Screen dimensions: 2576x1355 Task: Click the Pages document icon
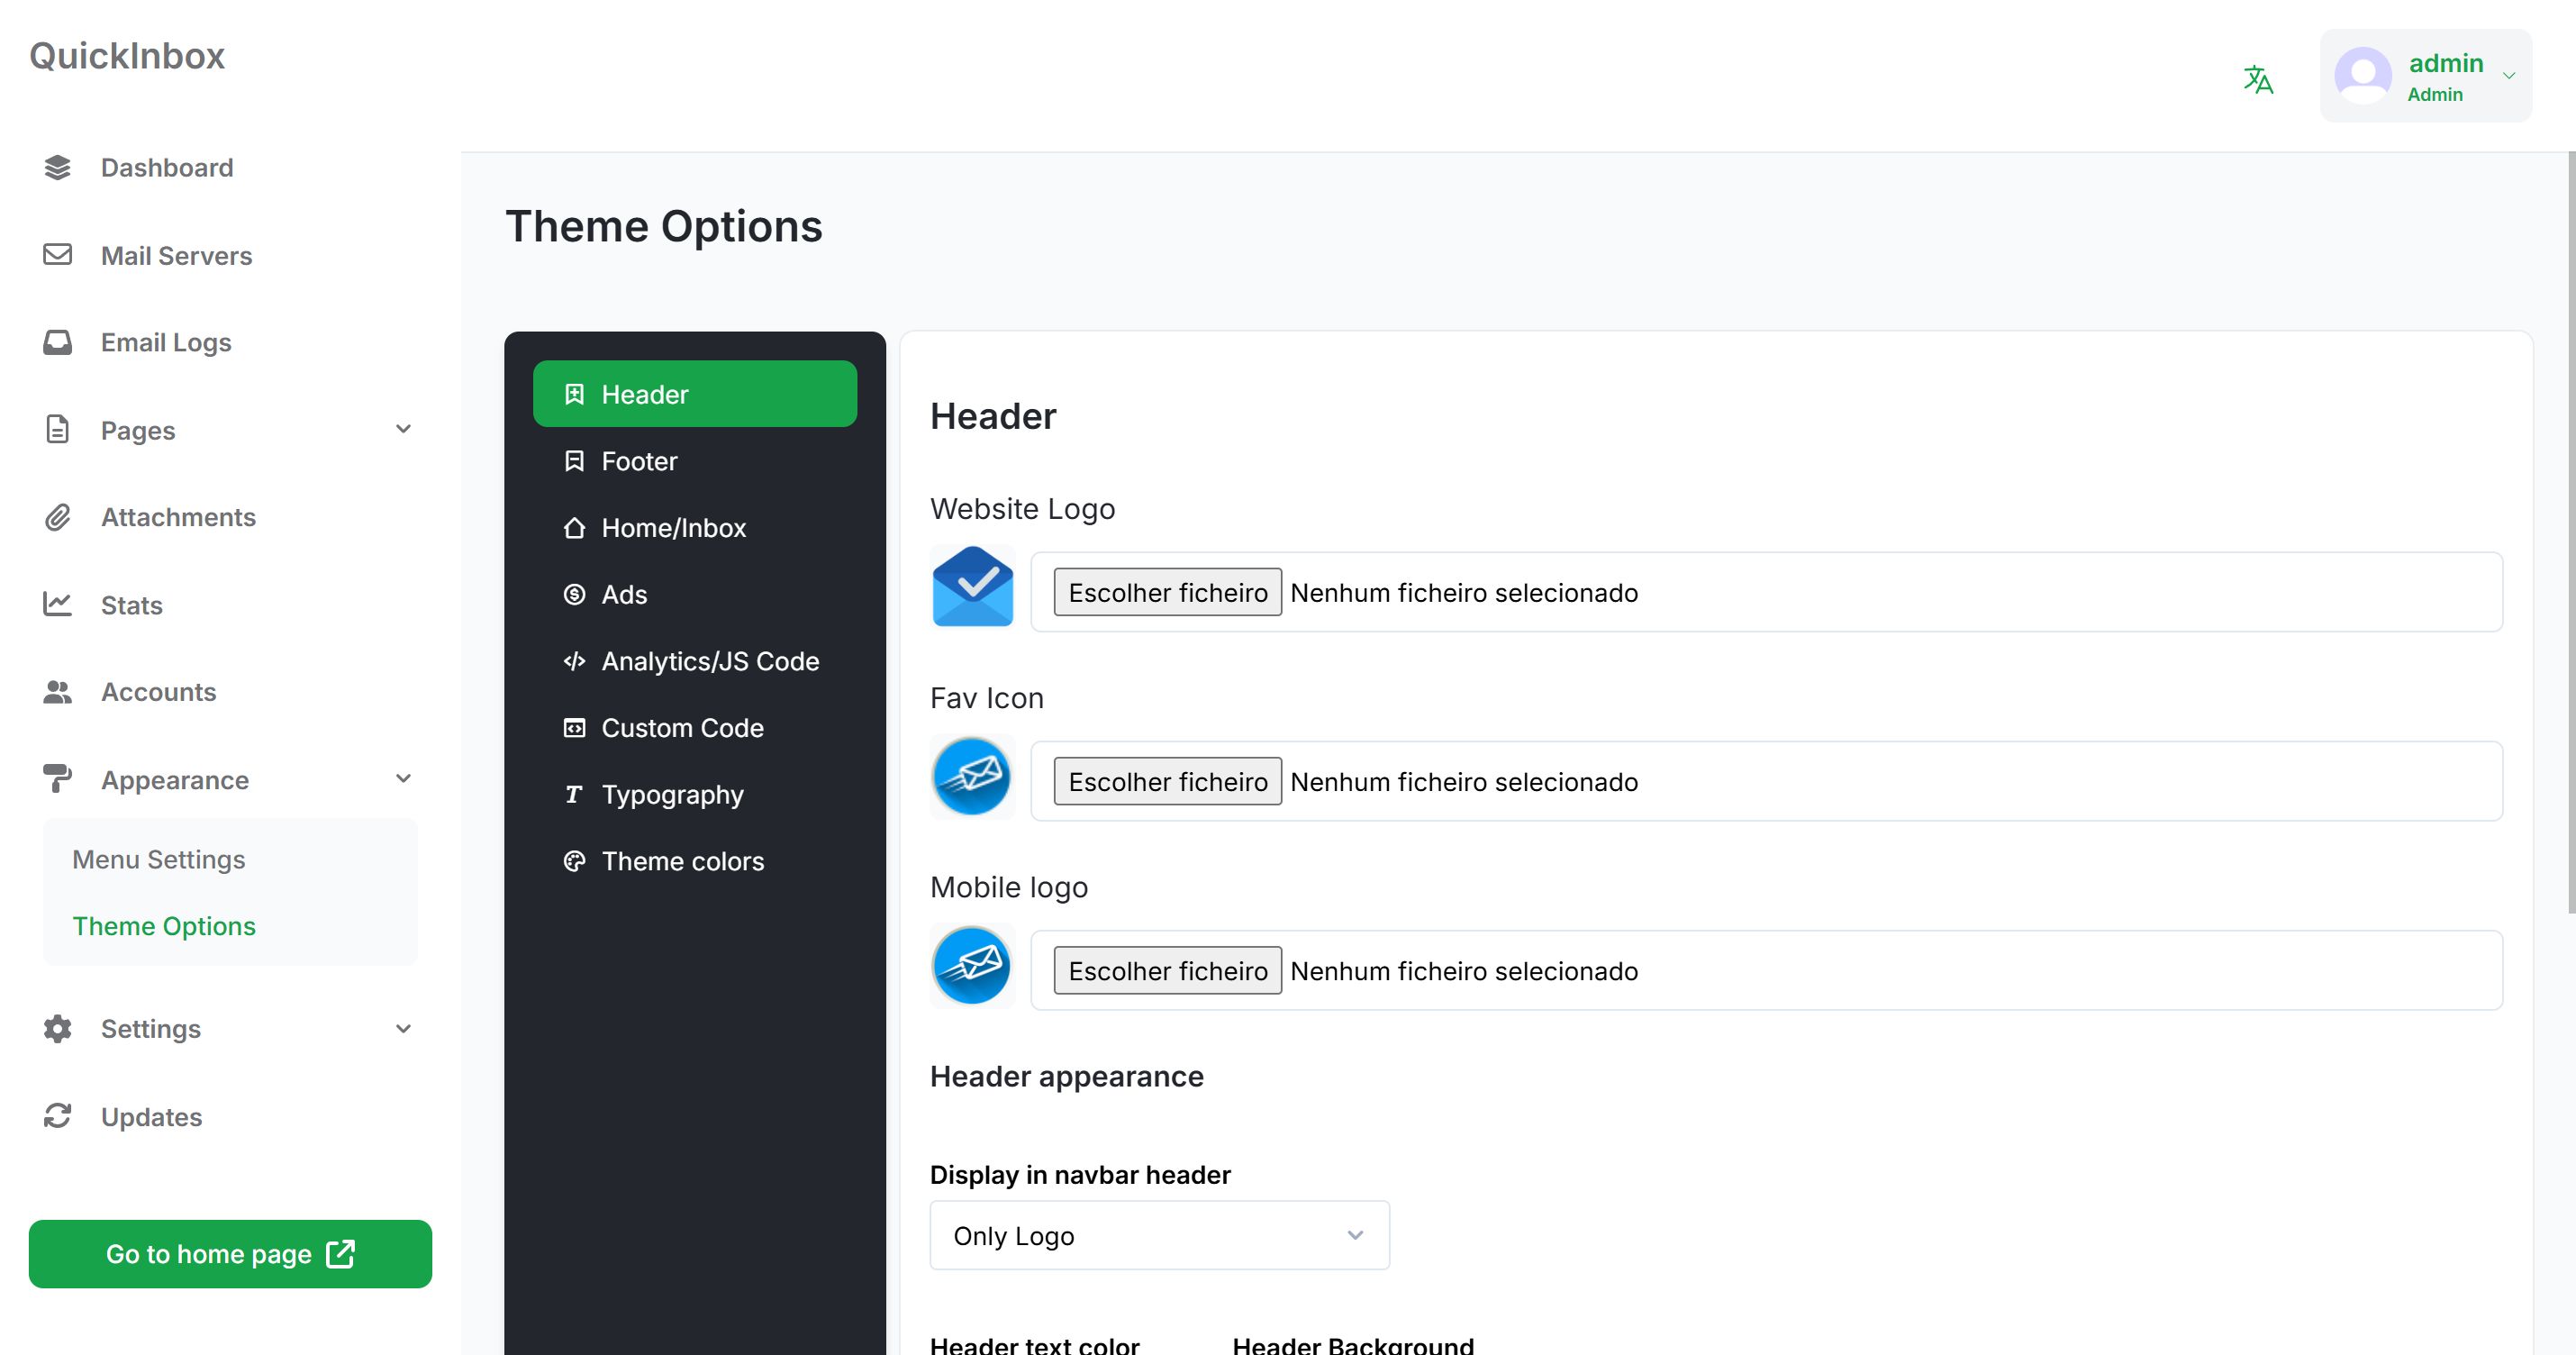point(58,430)
